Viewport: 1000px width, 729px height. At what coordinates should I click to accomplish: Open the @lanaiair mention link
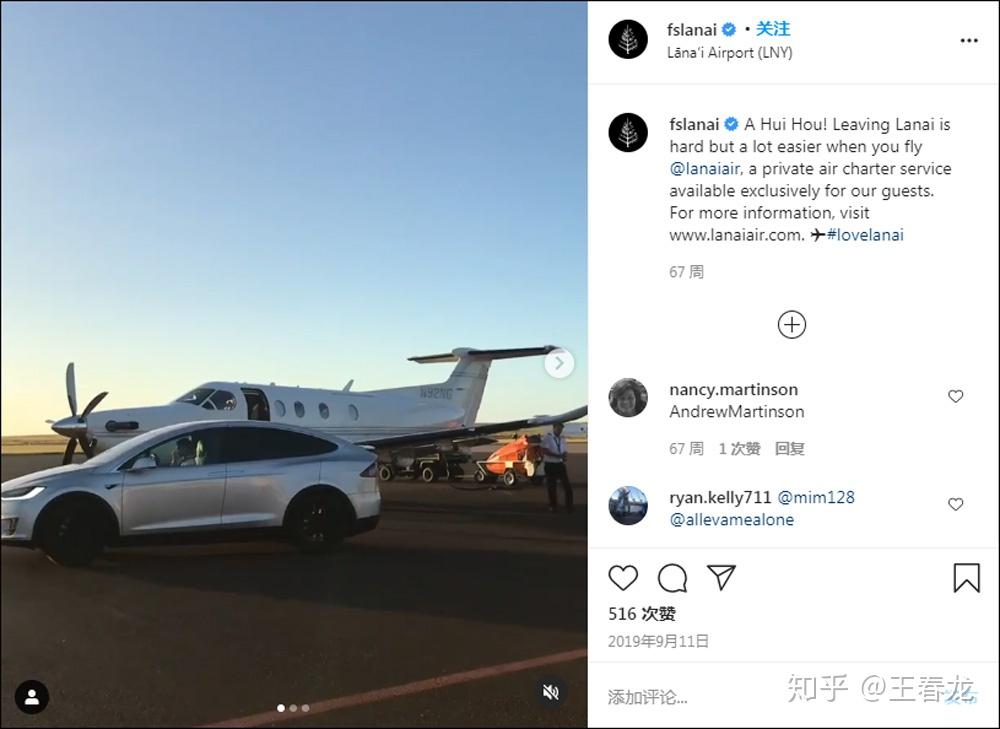coord(705,168)
